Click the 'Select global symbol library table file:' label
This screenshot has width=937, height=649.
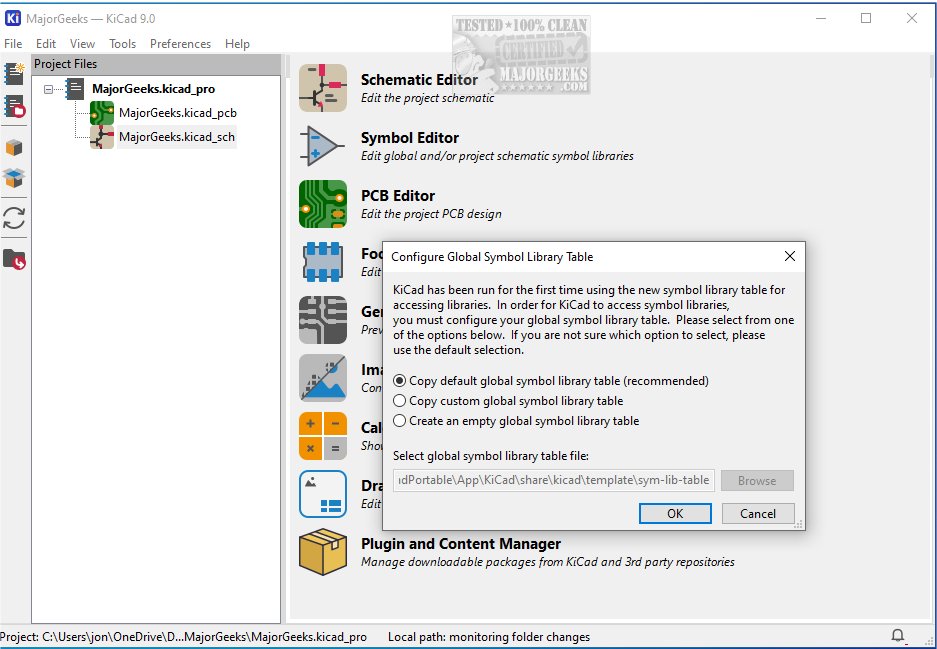(491, 456)
